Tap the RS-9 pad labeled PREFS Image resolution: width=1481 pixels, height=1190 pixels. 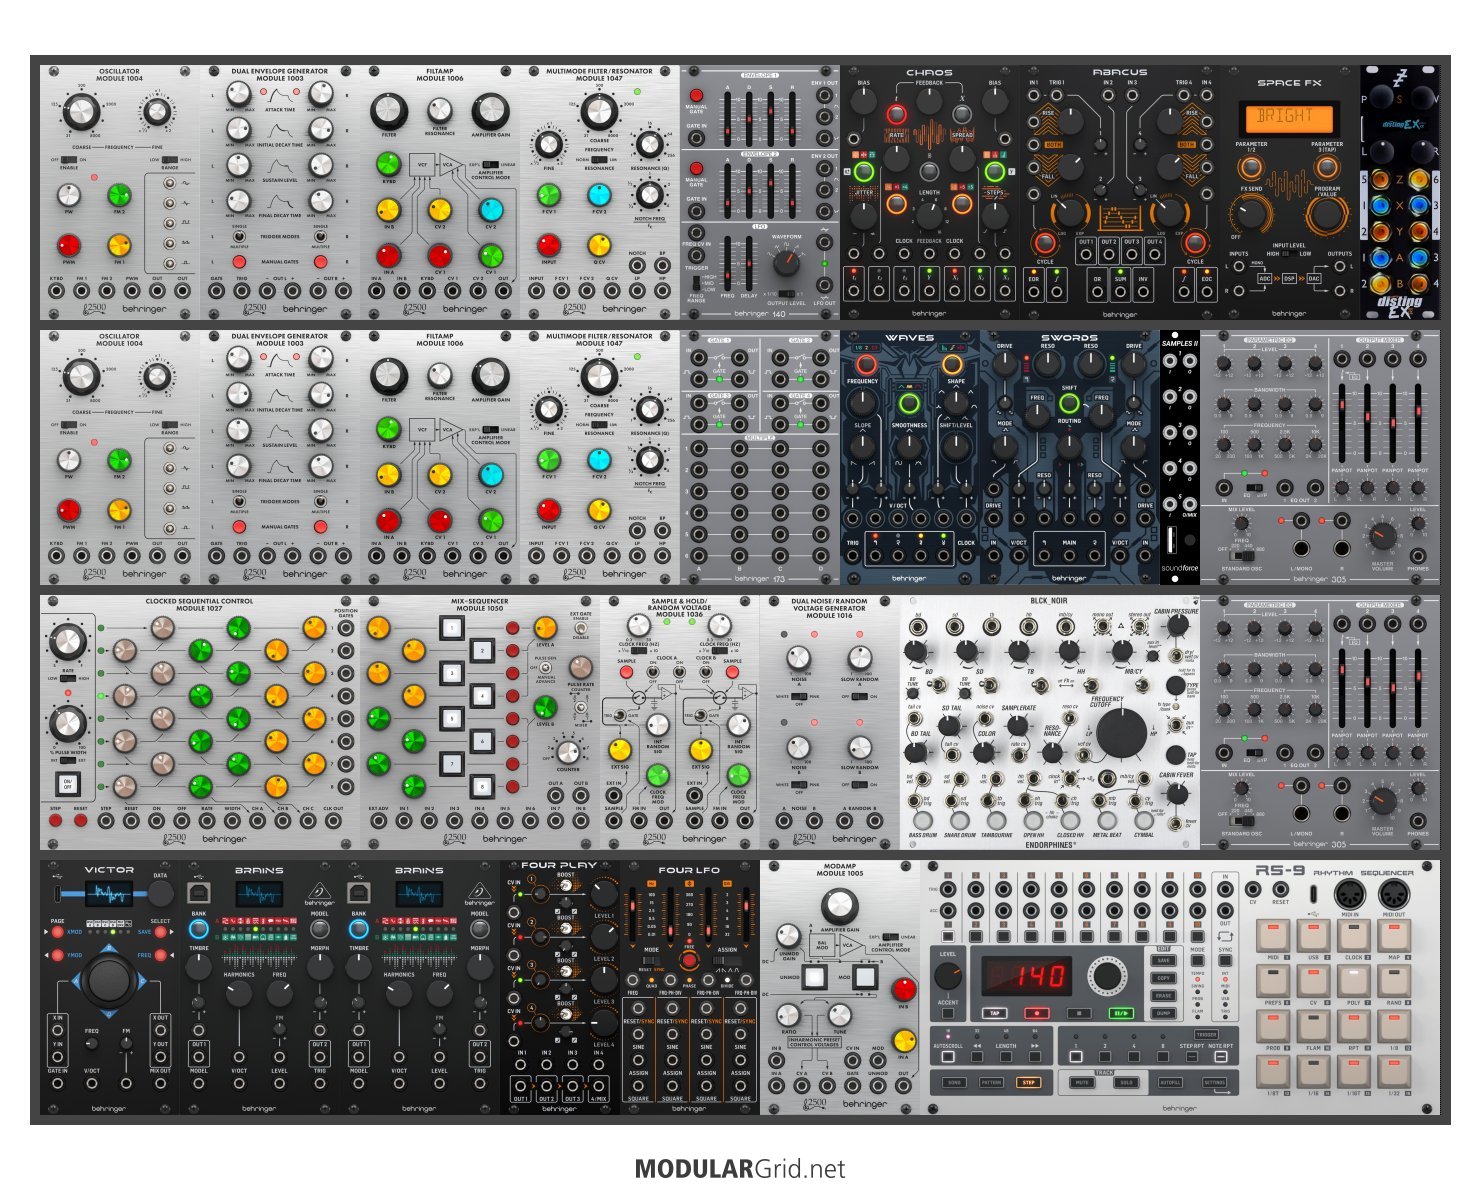[x=1273, y=981]
